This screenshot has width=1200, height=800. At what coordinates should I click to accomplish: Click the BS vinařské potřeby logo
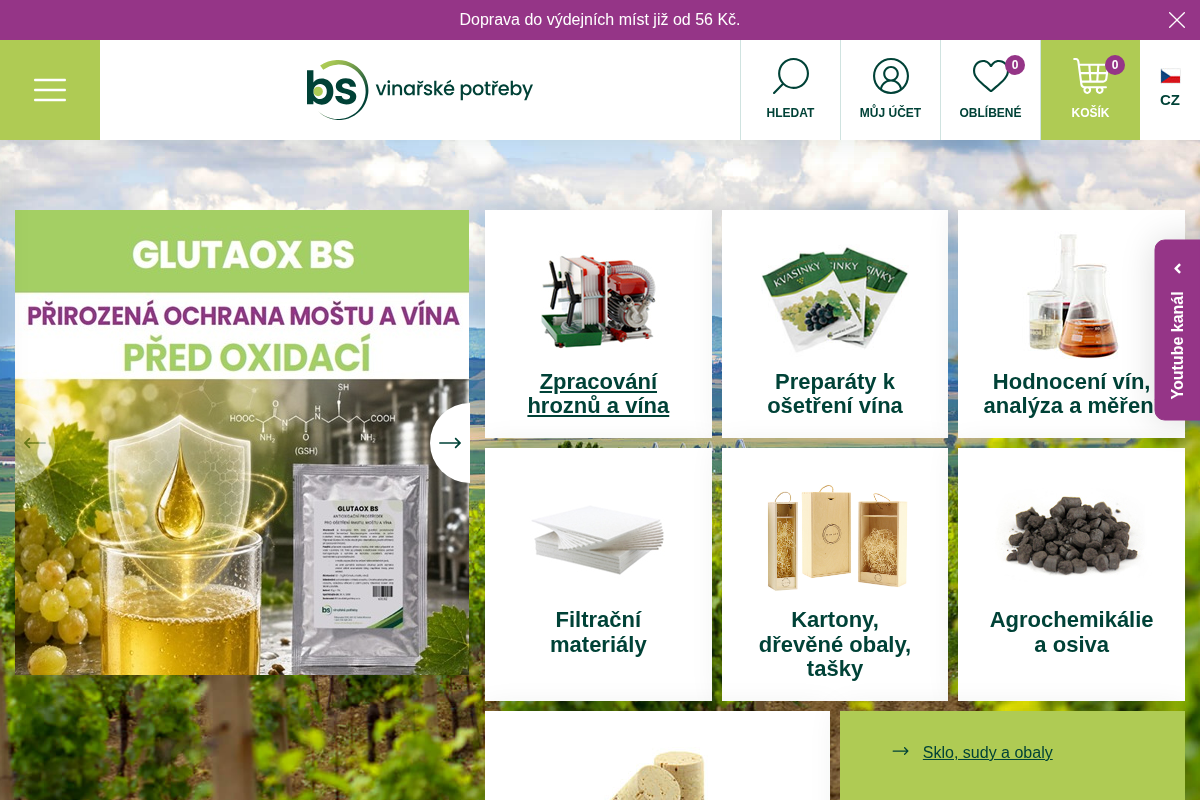(419, 90)
